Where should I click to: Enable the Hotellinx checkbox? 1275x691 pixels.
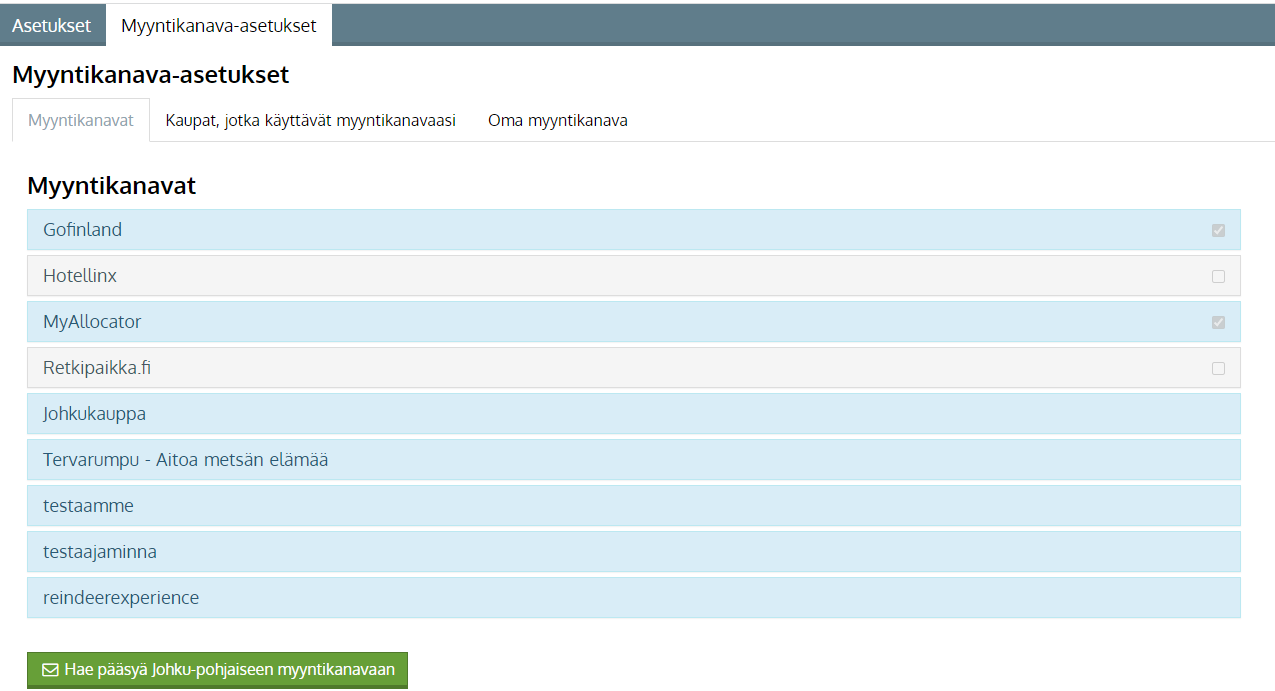pos(1218,276)
